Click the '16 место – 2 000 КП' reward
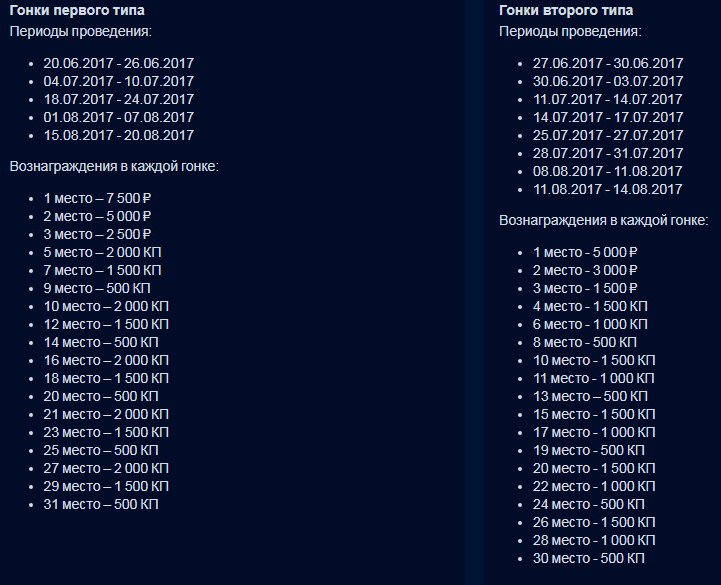Screen dimensions: 721x585 coord(106,360)
